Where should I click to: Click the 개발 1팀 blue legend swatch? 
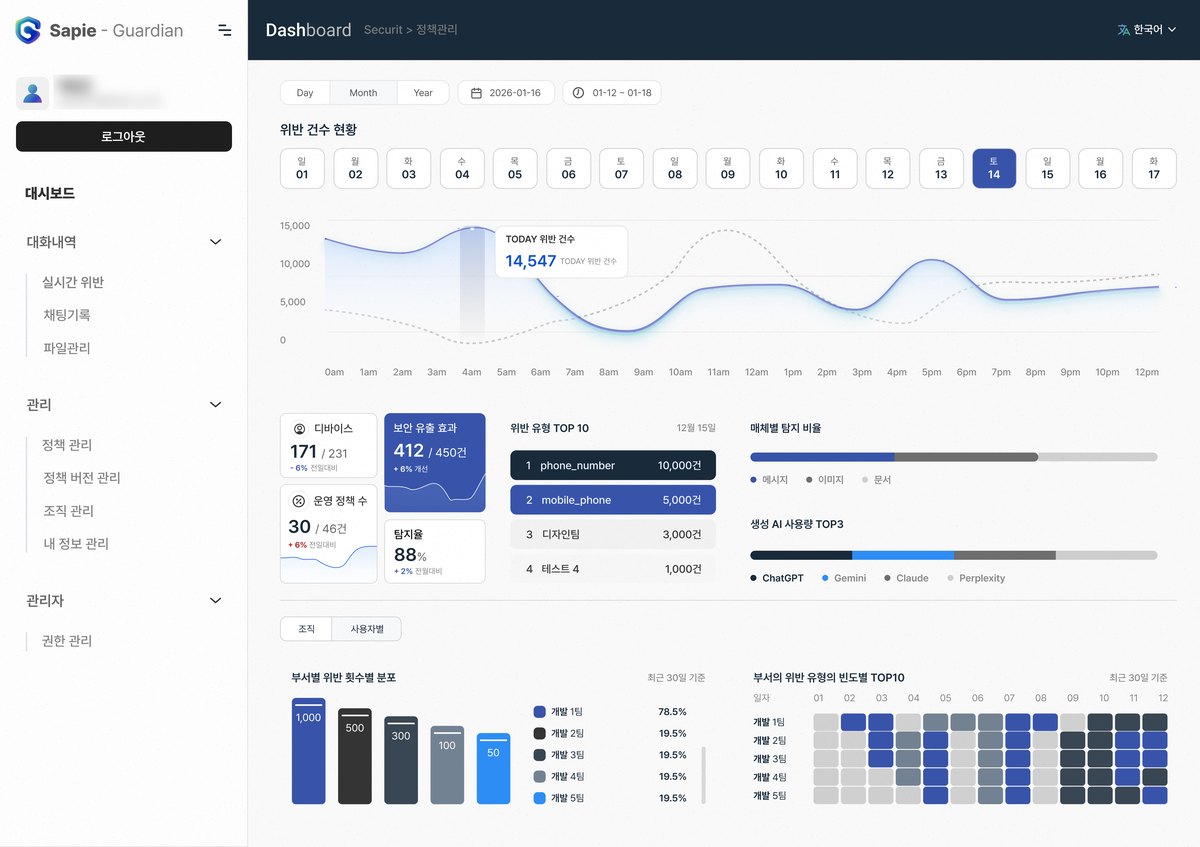(540, 712)
